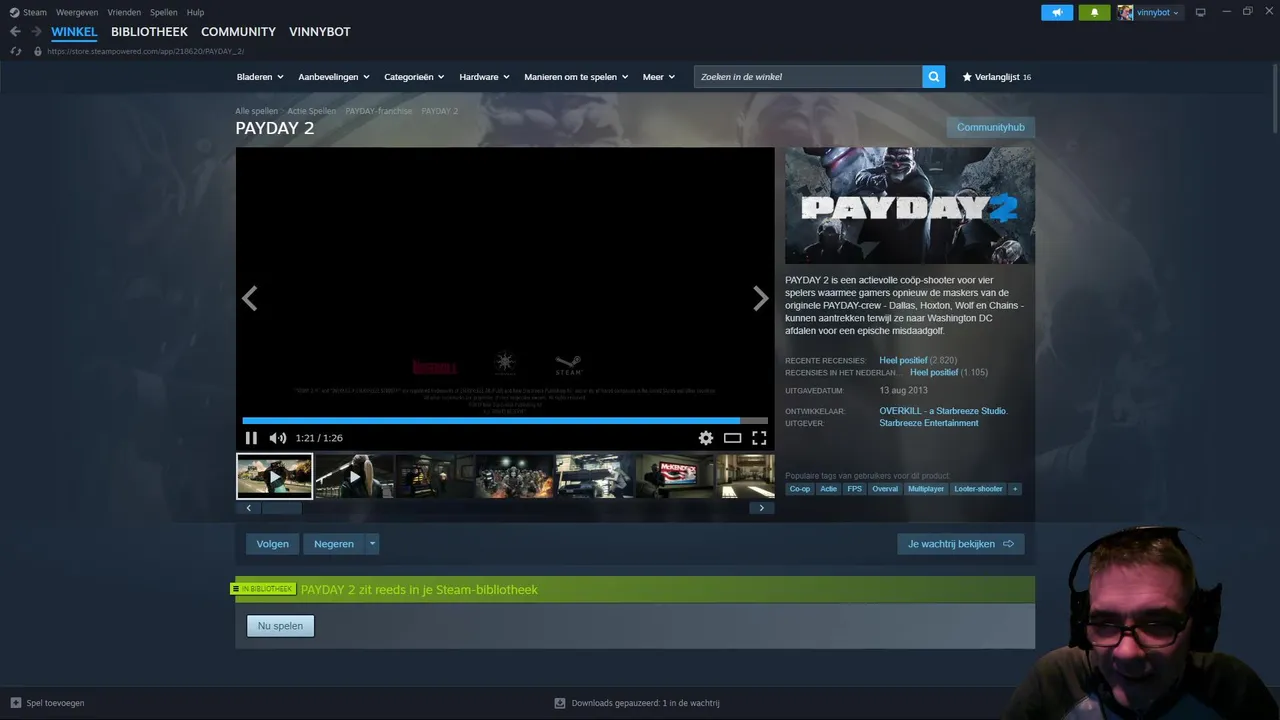Navigate back with the back arrow
1280x720 pixels.
click(x=15, y=32)
